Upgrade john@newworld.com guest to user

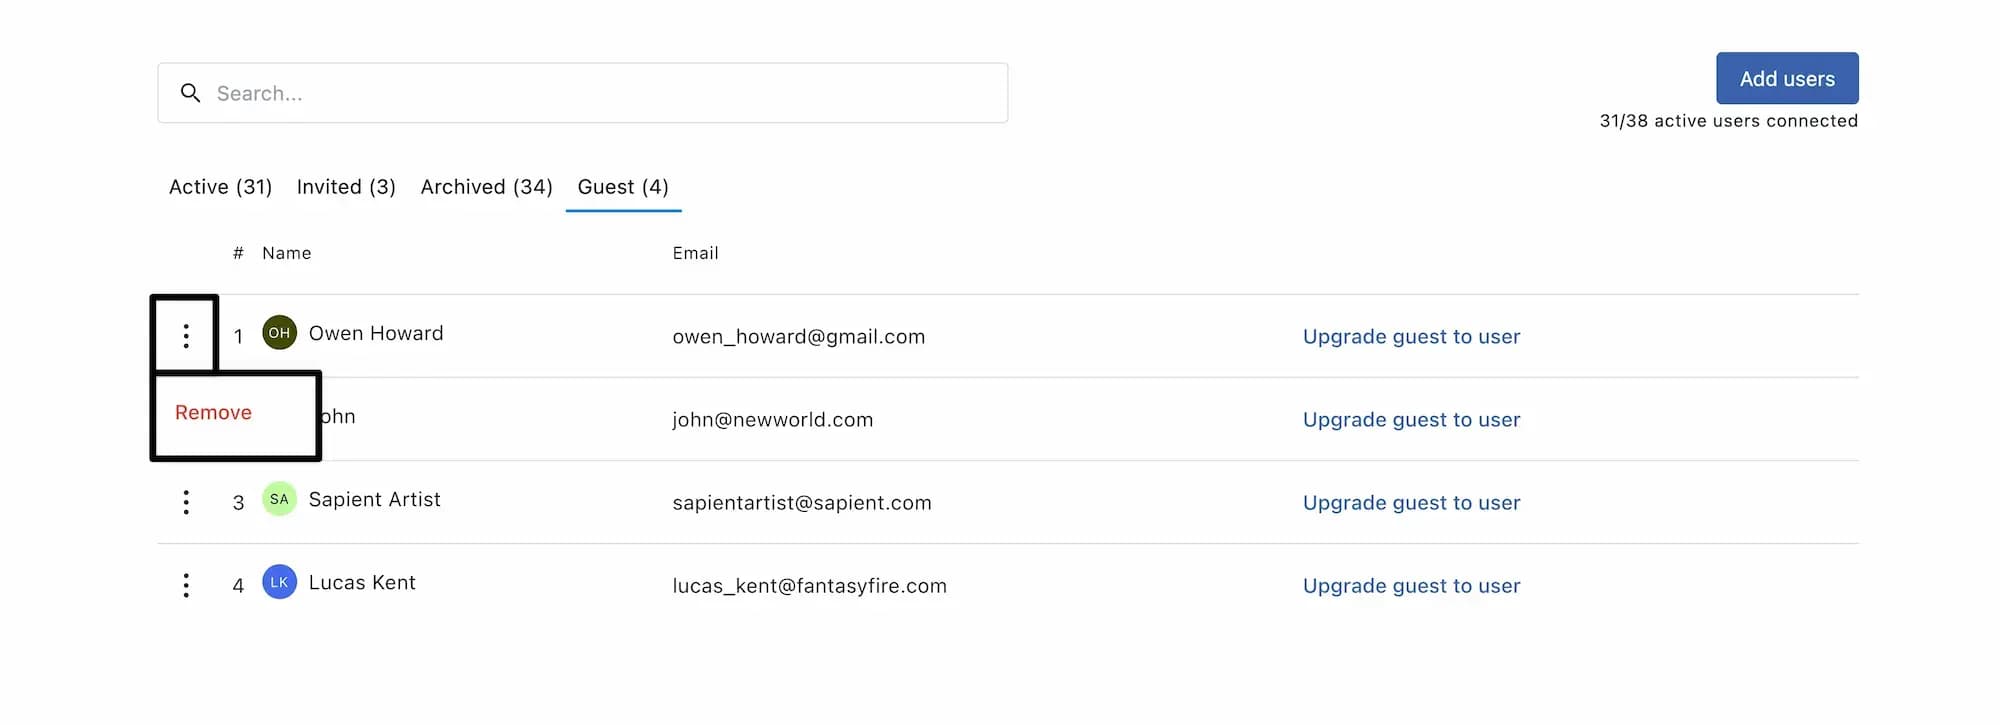(x=1411, y=420)
